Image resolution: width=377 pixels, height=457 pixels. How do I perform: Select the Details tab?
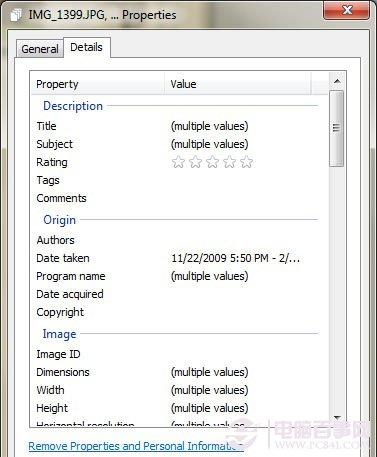(x=86, y=47)
